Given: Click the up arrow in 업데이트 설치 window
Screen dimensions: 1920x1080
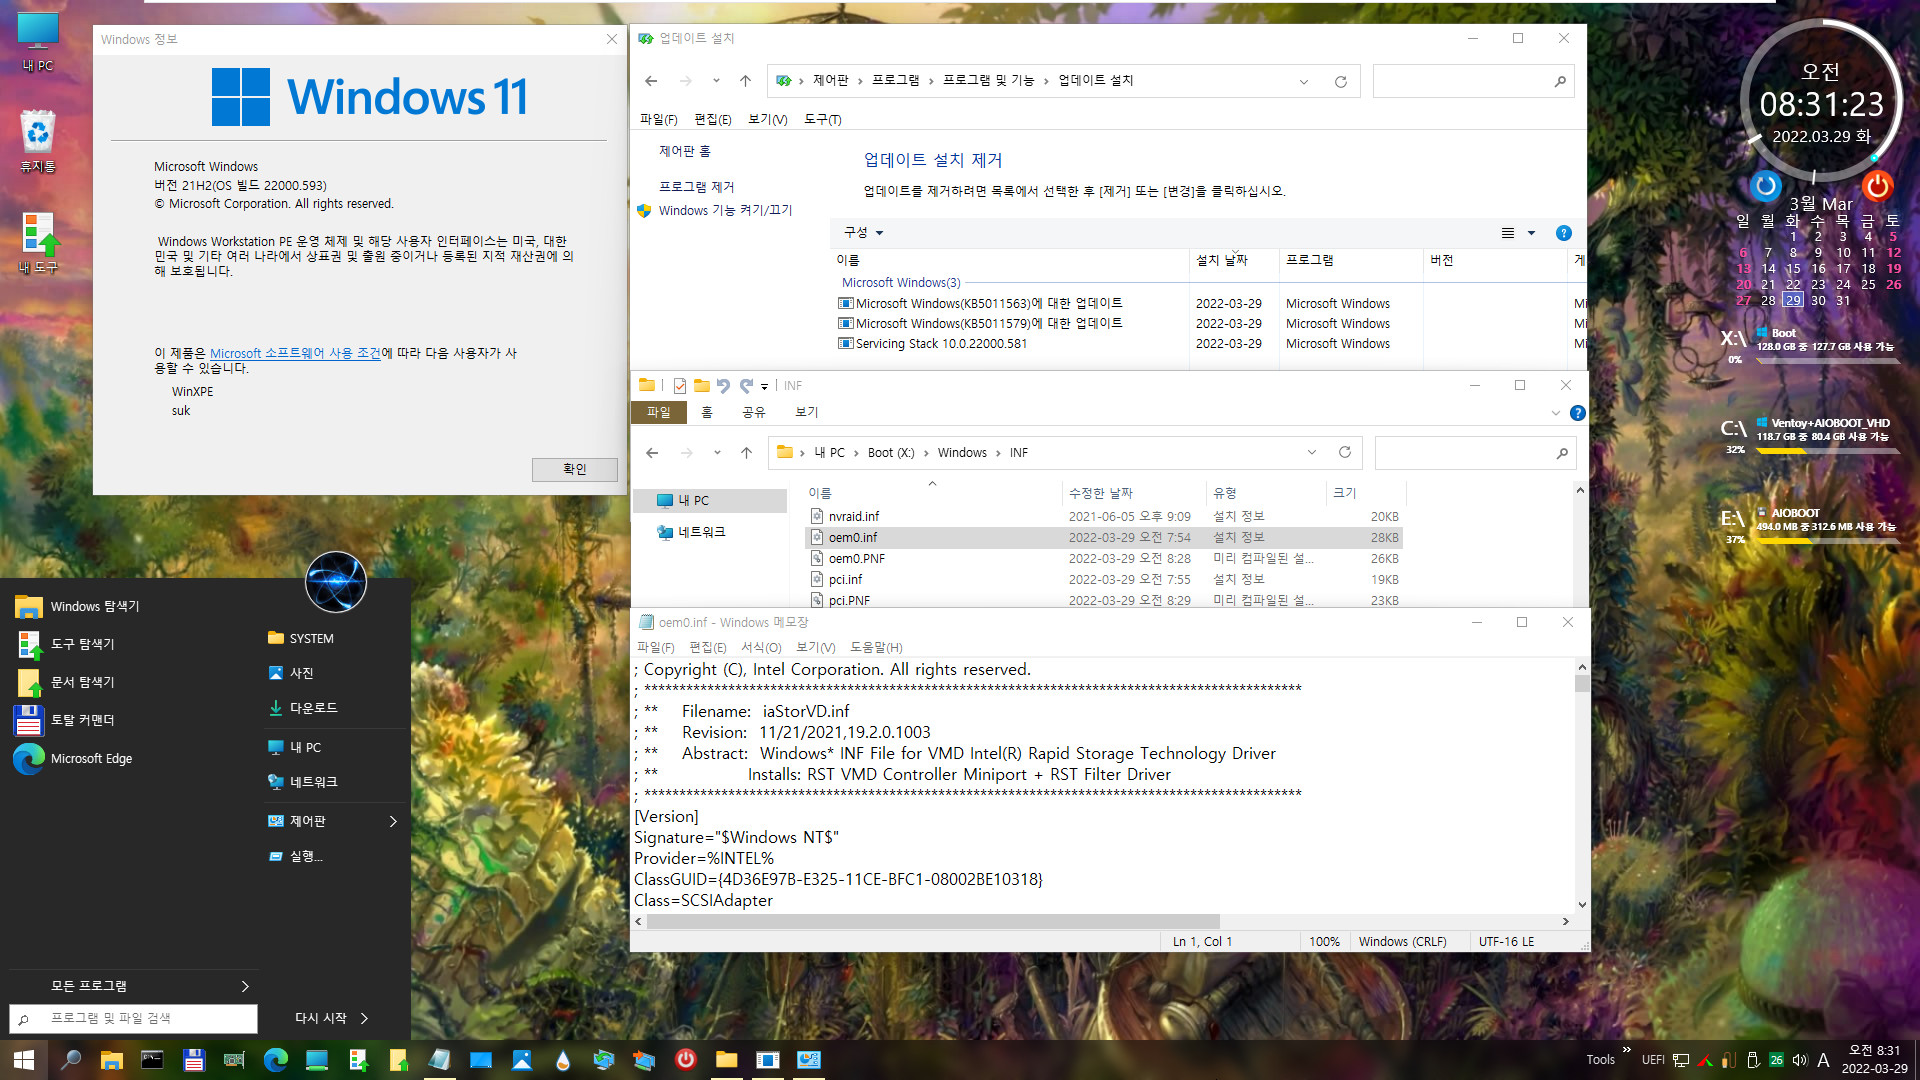Looking at the screenshot, I should click(745, 81).
